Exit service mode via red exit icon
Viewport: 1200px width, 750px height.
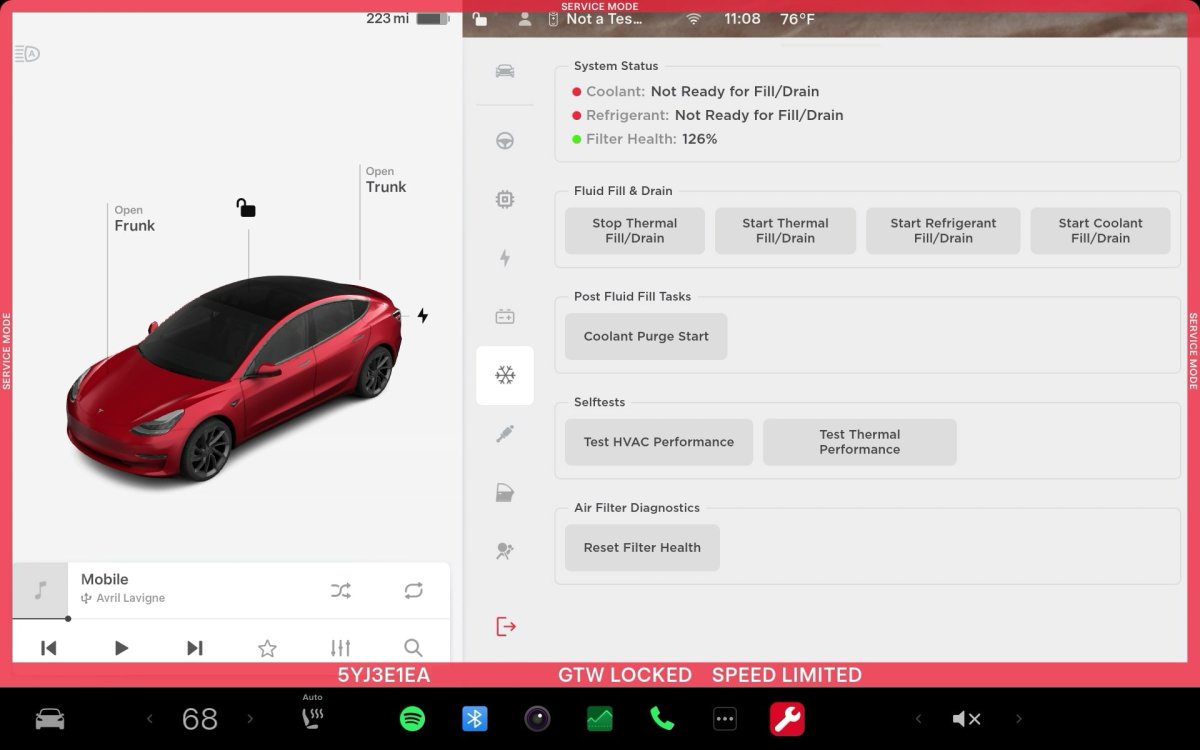pos(506,627)
